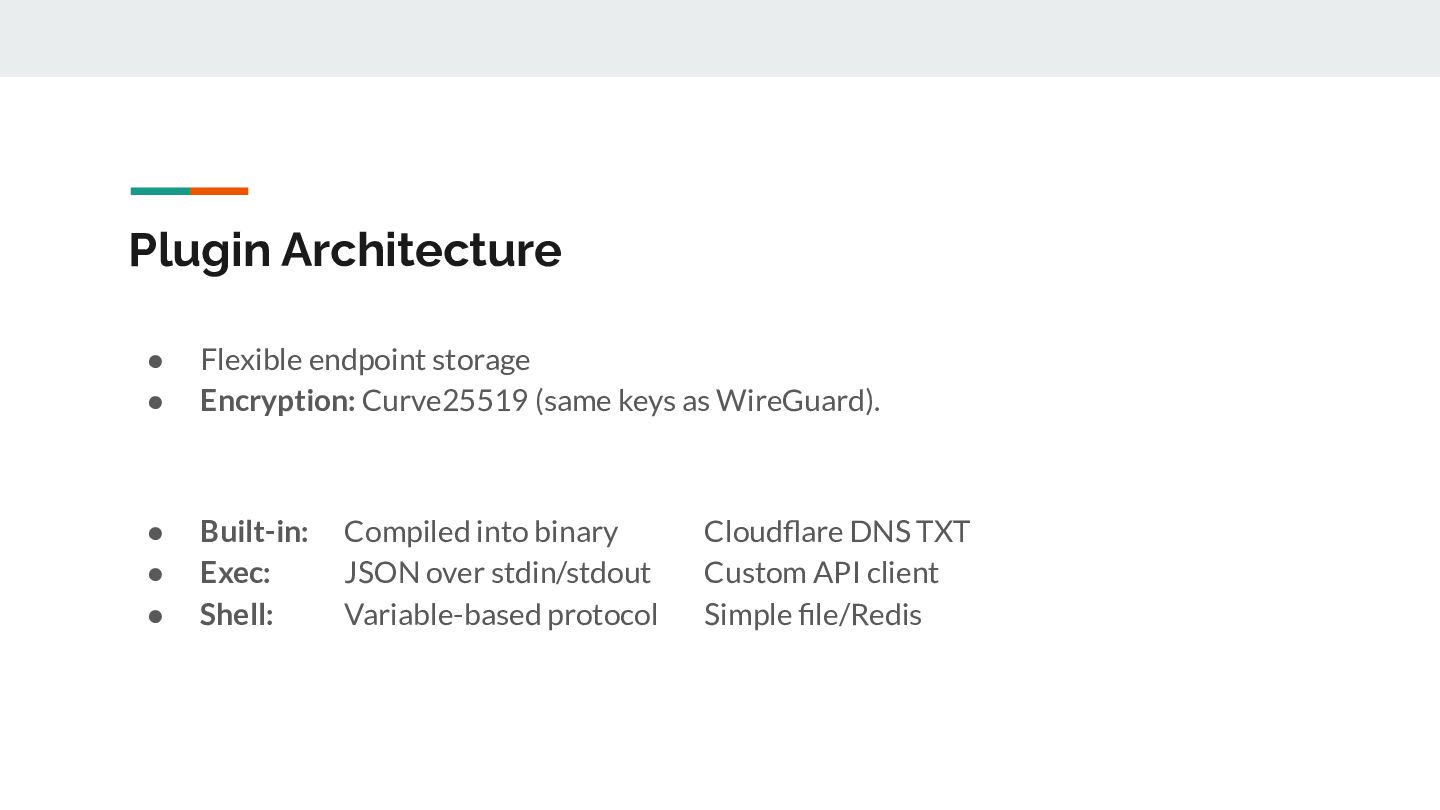Screen dimensions: 1440x810
Task: Click 'JSON over stdin/stdout' text
Action: click(497, 572)
